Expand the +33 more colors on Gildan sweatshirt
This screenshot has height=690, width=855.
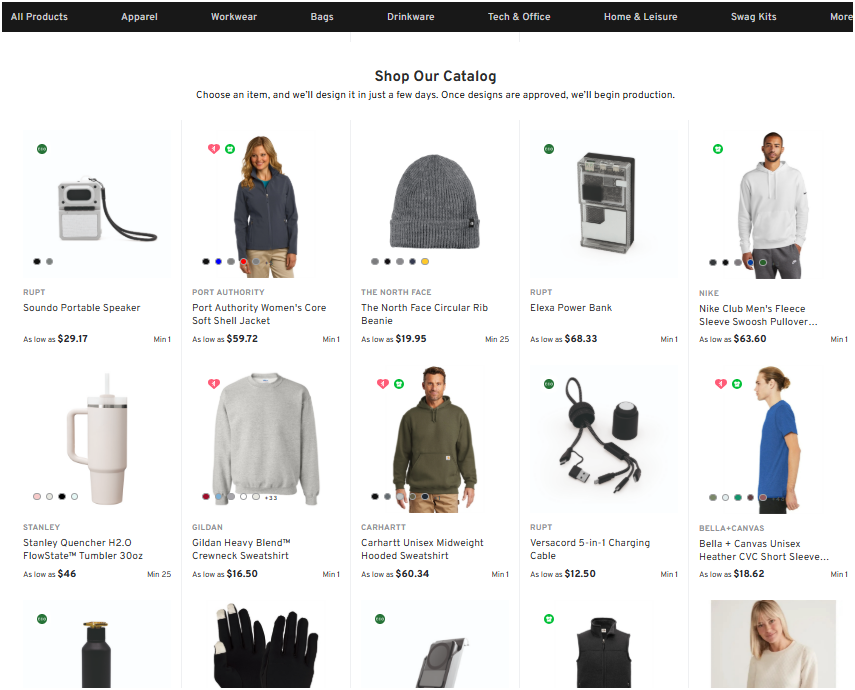(x=270, y=497)
